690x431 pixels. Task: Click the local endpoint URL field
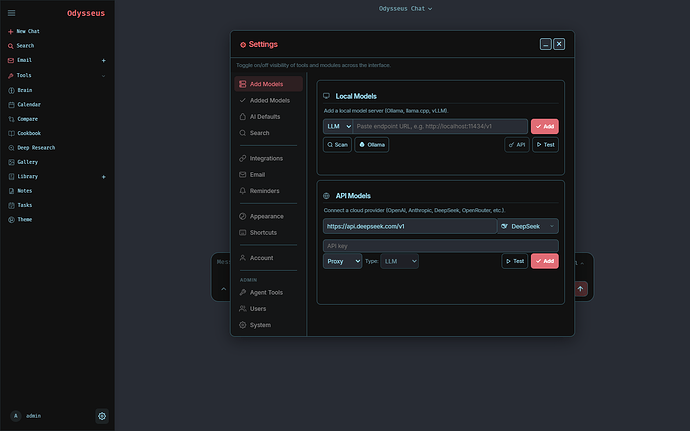point(440,126)
